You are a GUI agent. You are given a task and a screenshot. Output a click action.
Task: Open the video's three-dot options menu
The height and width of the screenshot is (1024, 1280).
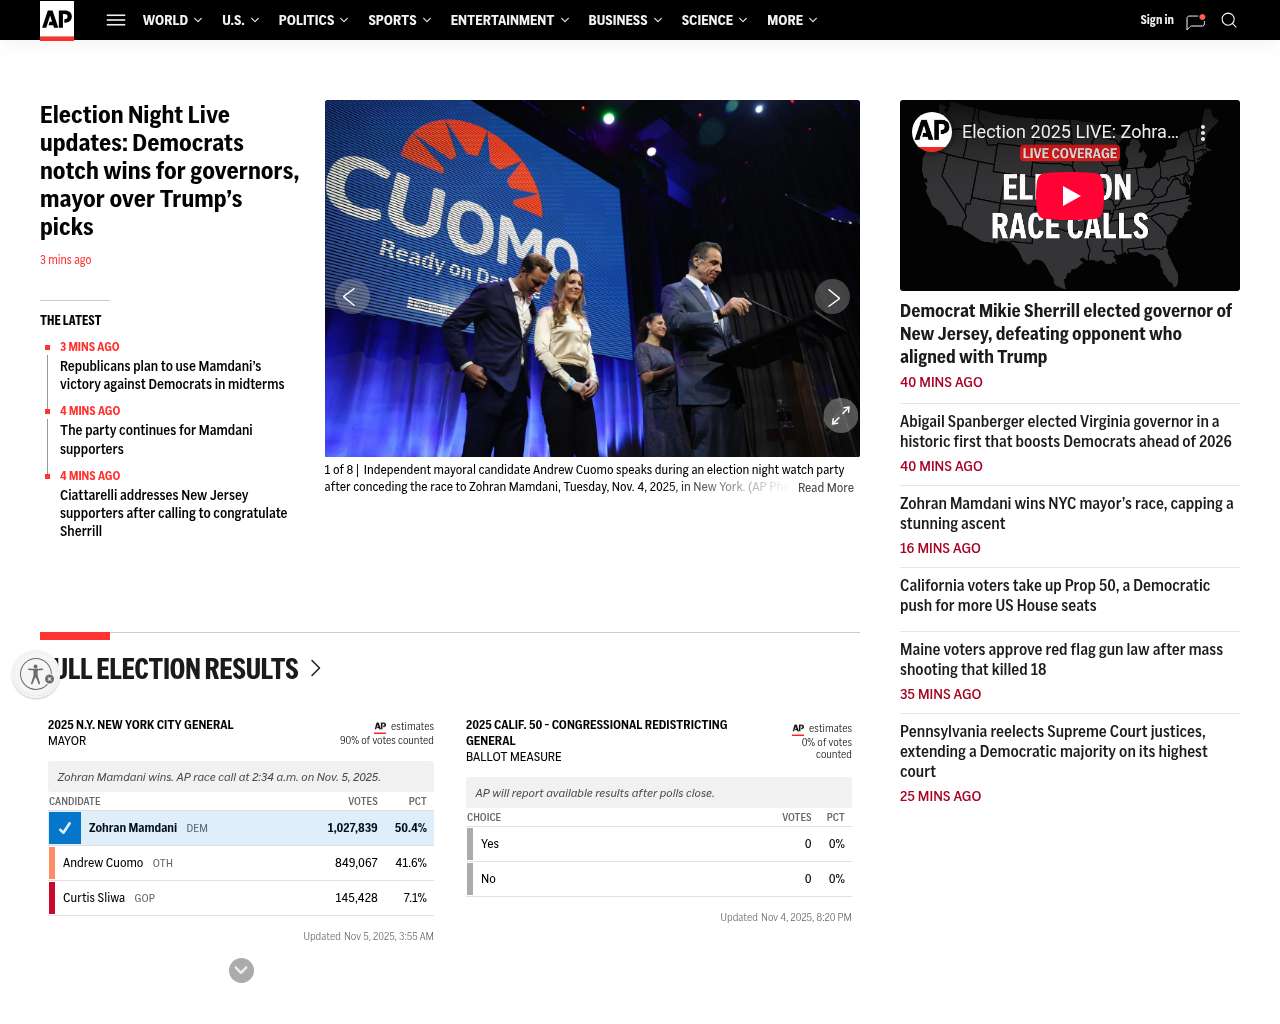tap(1203, 133)
